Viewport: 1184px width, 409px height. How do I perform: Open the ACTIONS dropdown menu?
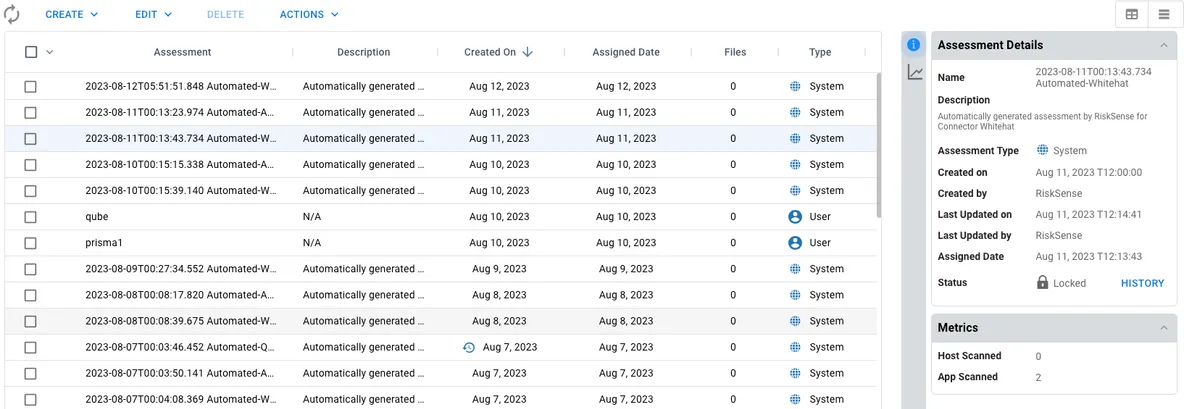309,14
